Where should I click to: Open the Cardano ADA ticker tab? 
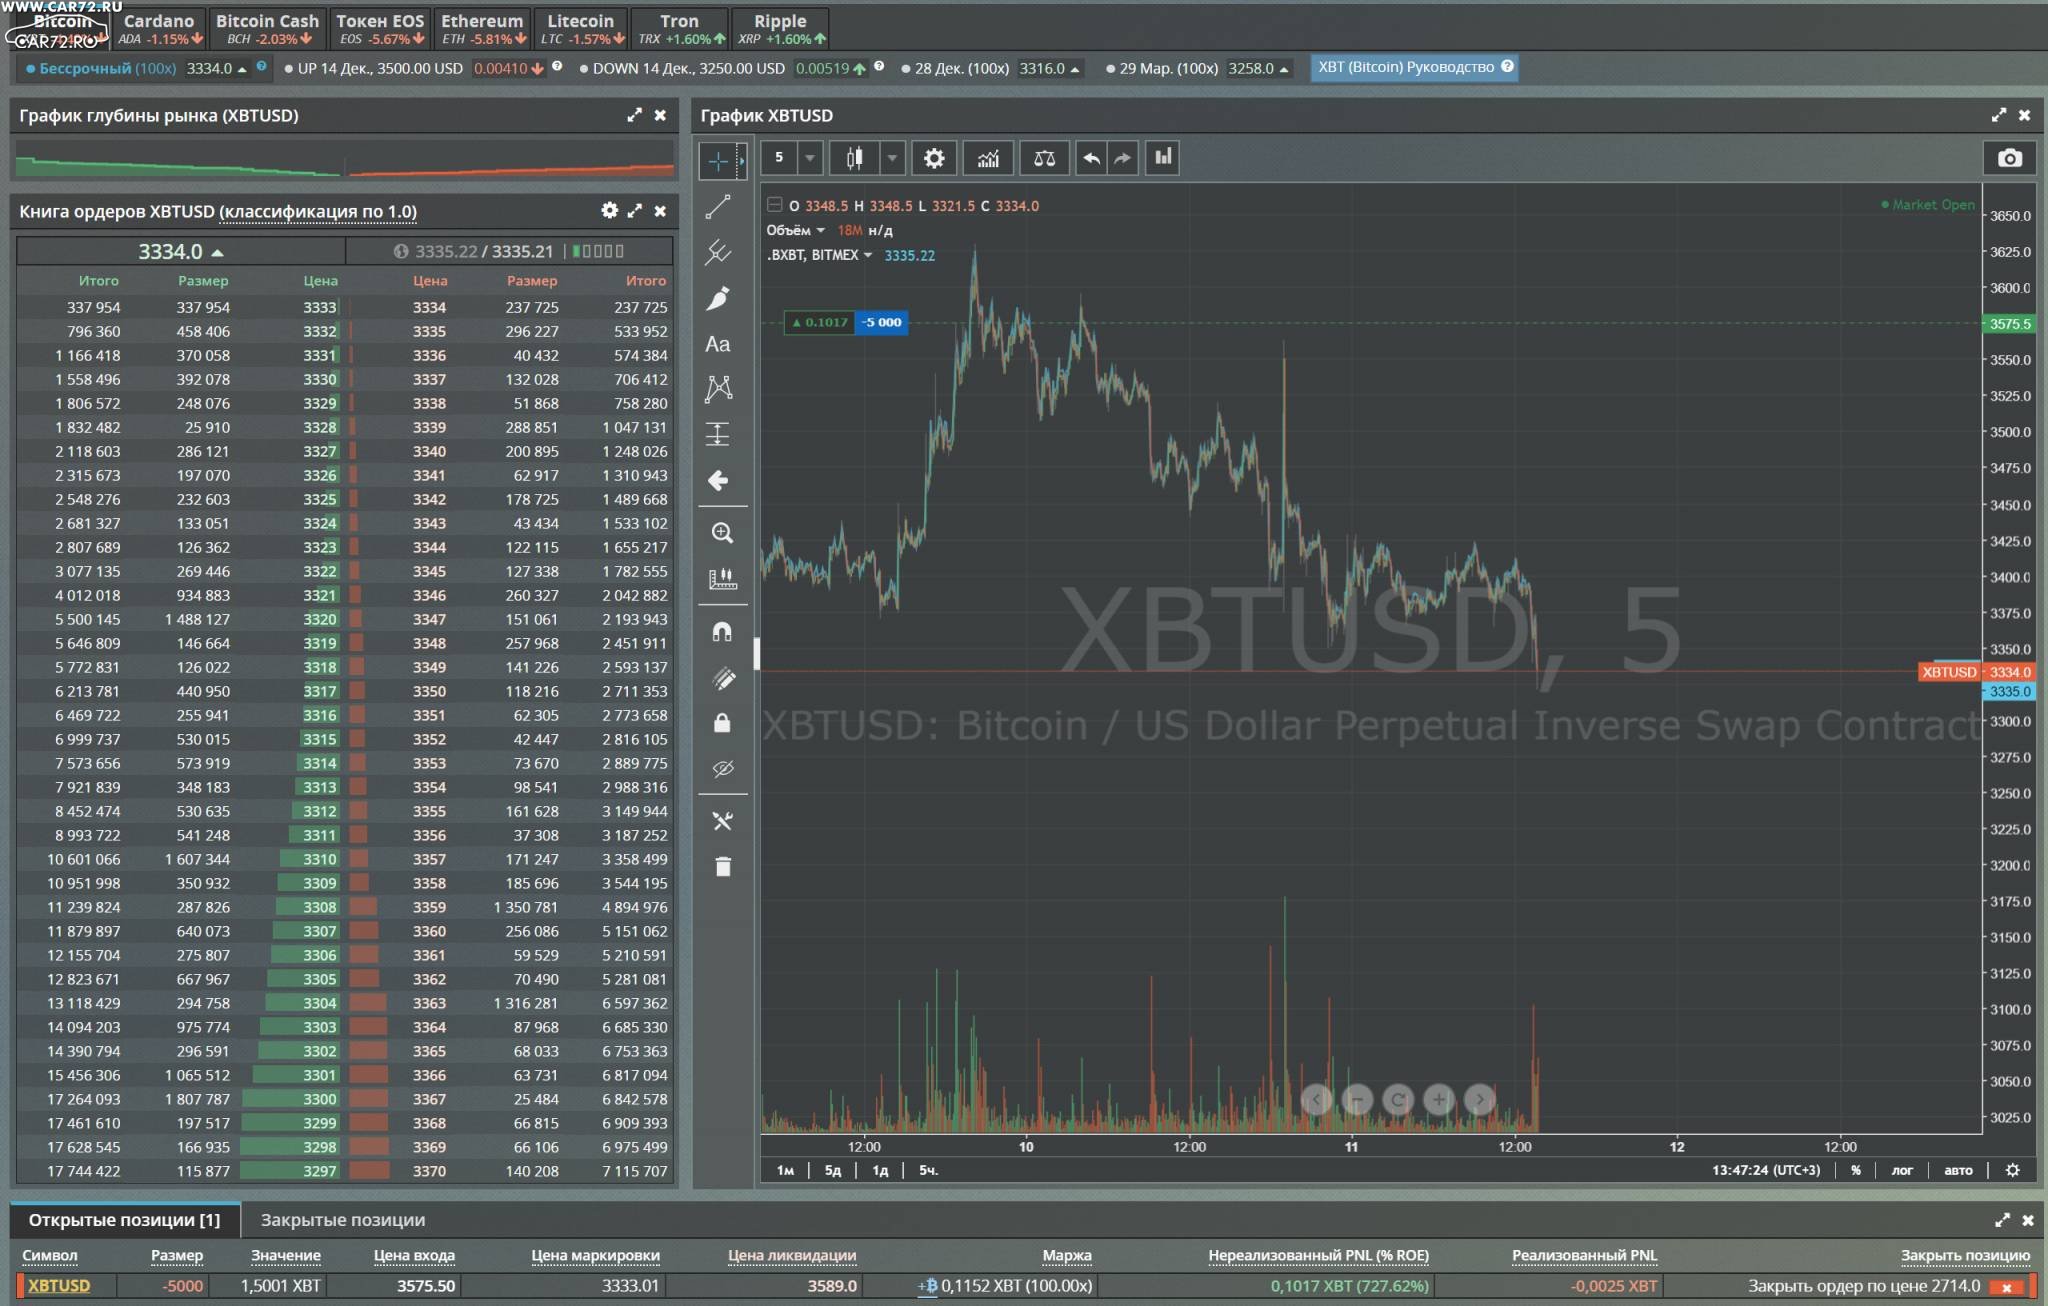(160, 28)
